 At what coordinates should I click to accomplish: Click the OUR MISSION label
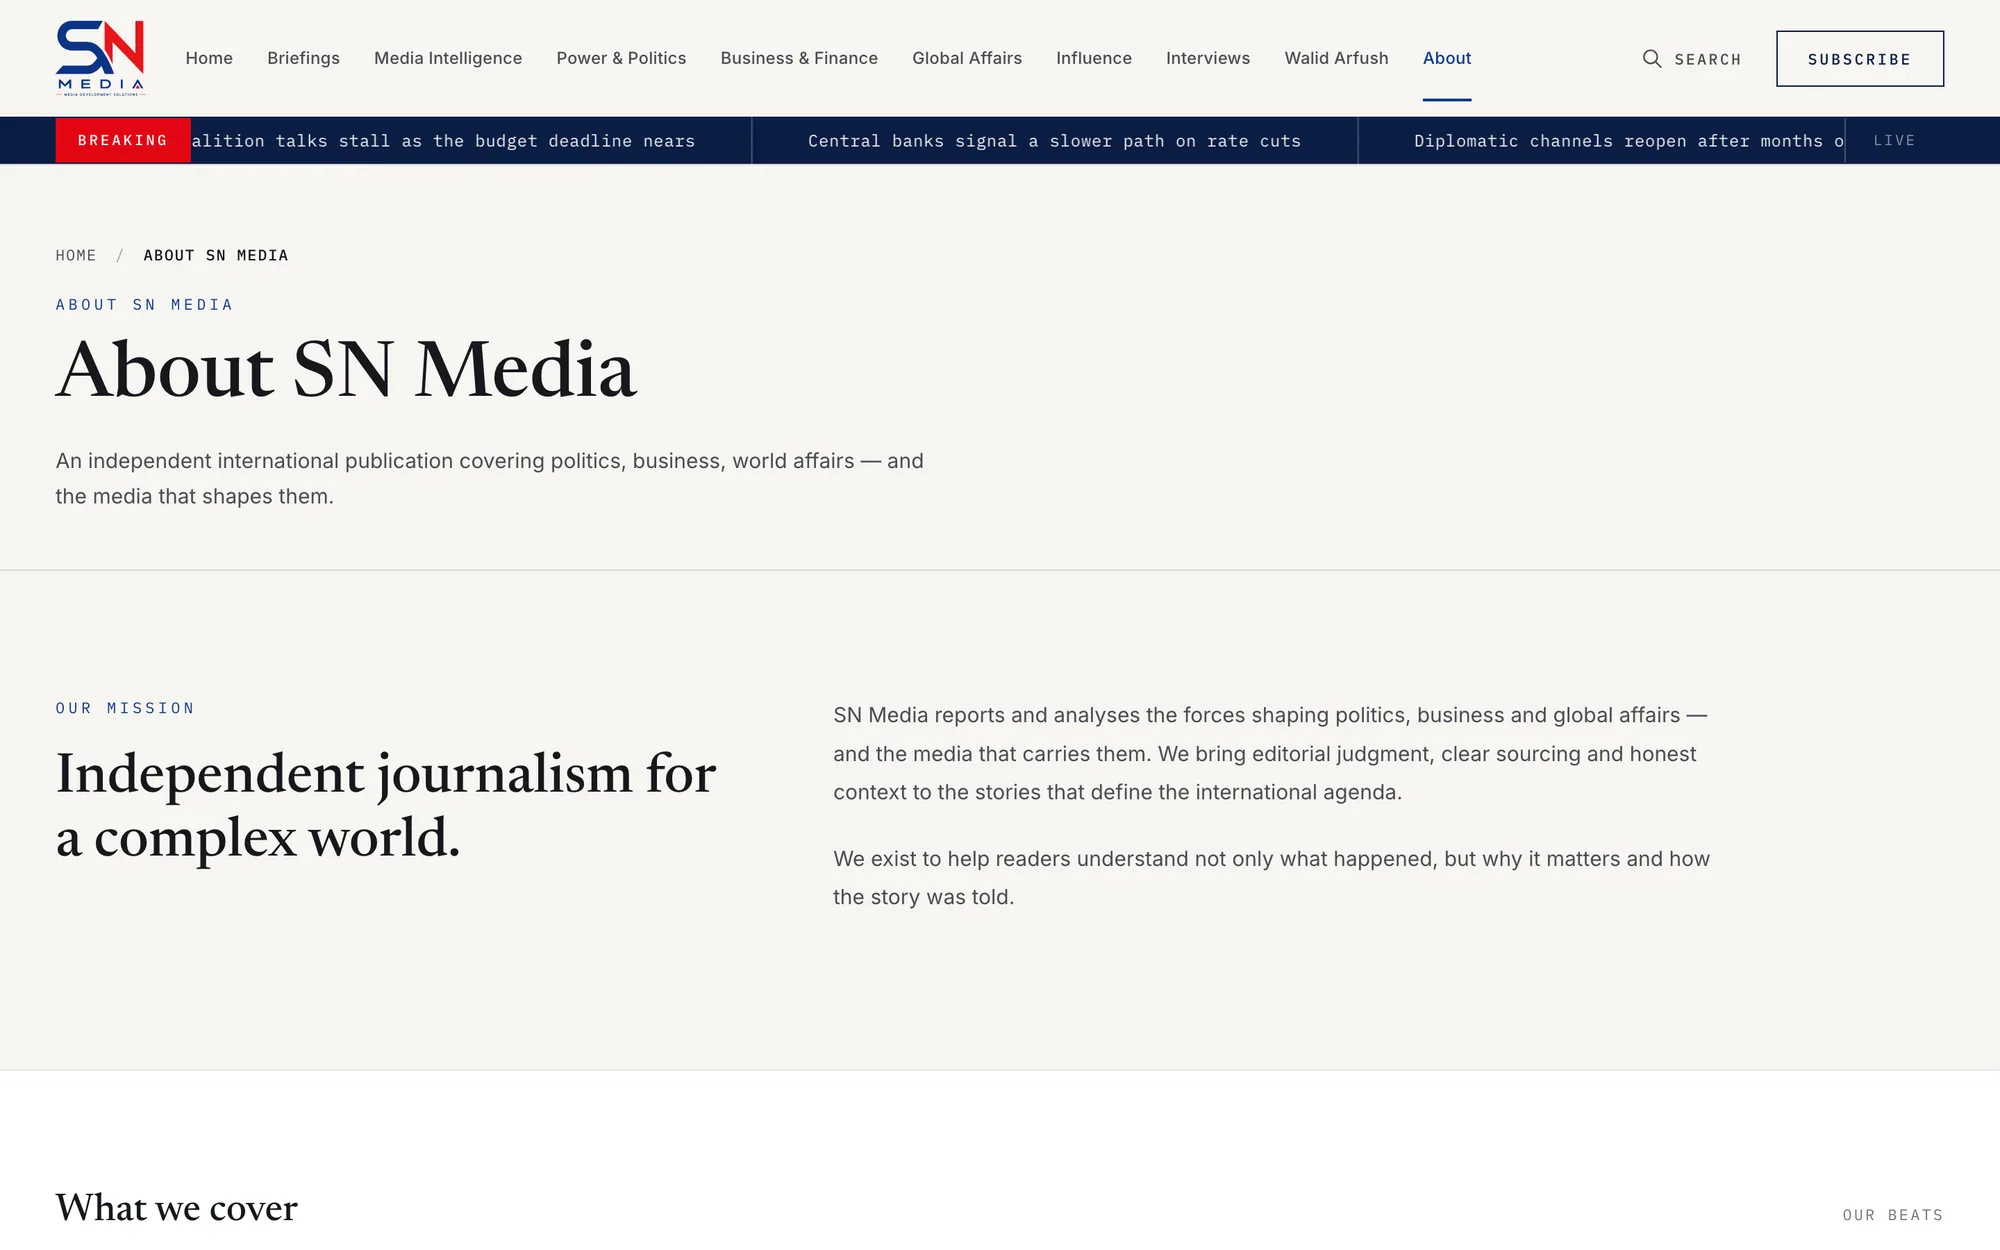(x=125, y=708)
